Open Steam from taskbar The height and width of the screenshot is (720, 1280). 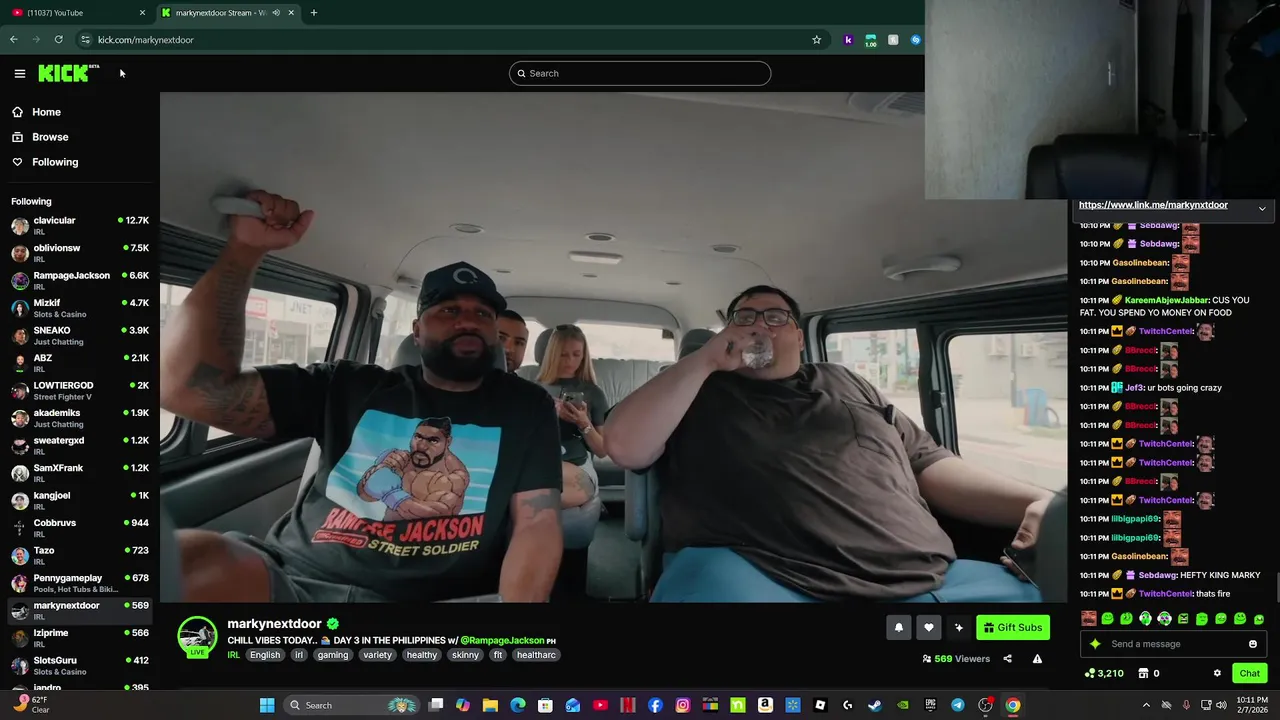click(875, 705)
